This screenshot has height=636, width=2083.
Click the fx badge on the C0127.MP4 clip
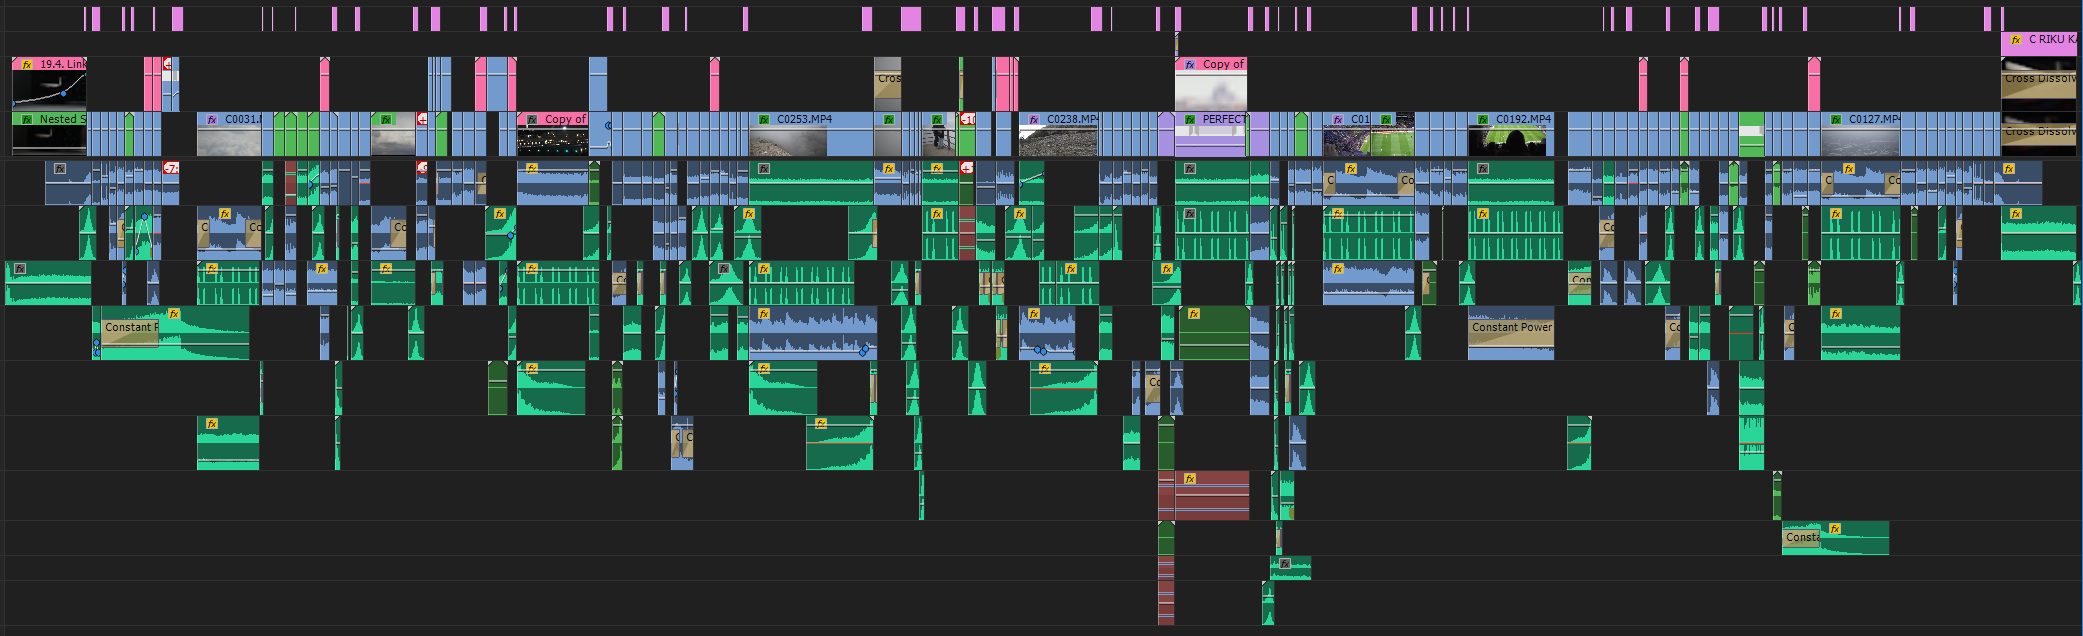coord(1835,119)
